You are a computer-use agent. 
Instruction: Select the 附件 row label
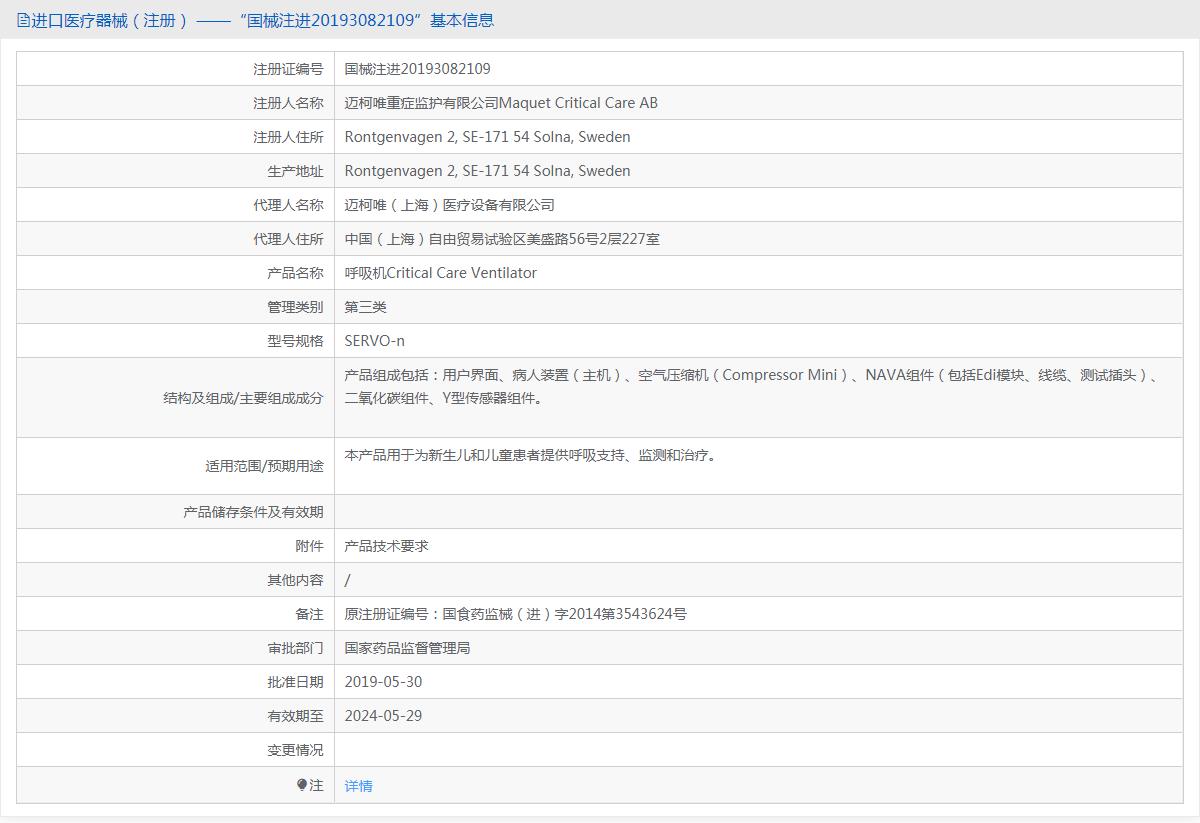[x=309, y=546]
